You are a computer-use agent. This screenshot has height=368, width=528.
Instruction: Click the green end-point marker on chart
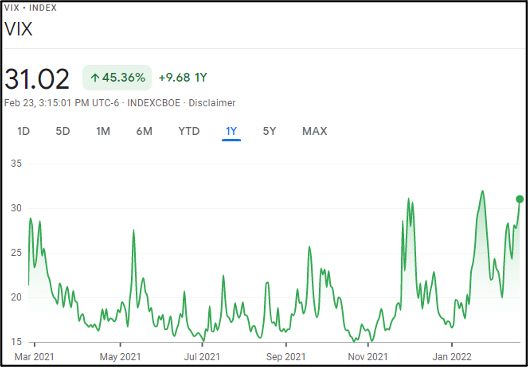tap(520, 199)
